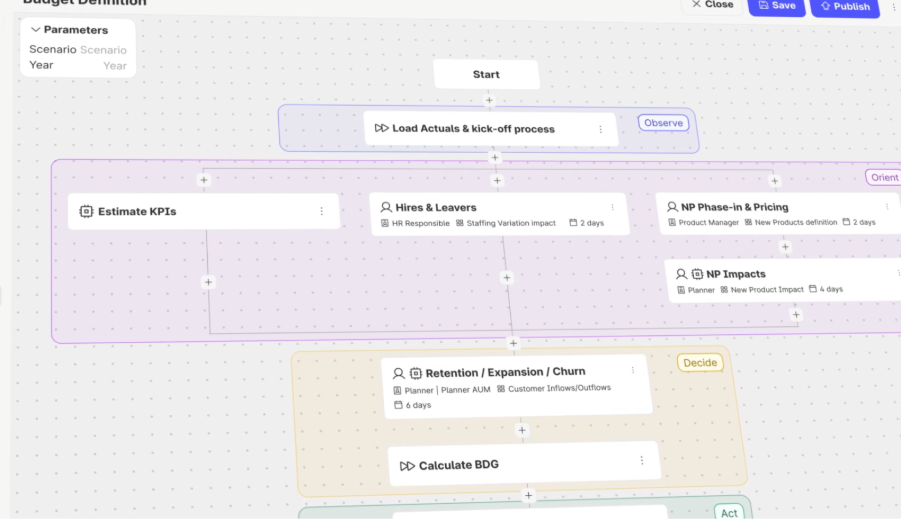The image size is (901, 519).
Task: Click the Year parameter input field
Action: [115, 66]
